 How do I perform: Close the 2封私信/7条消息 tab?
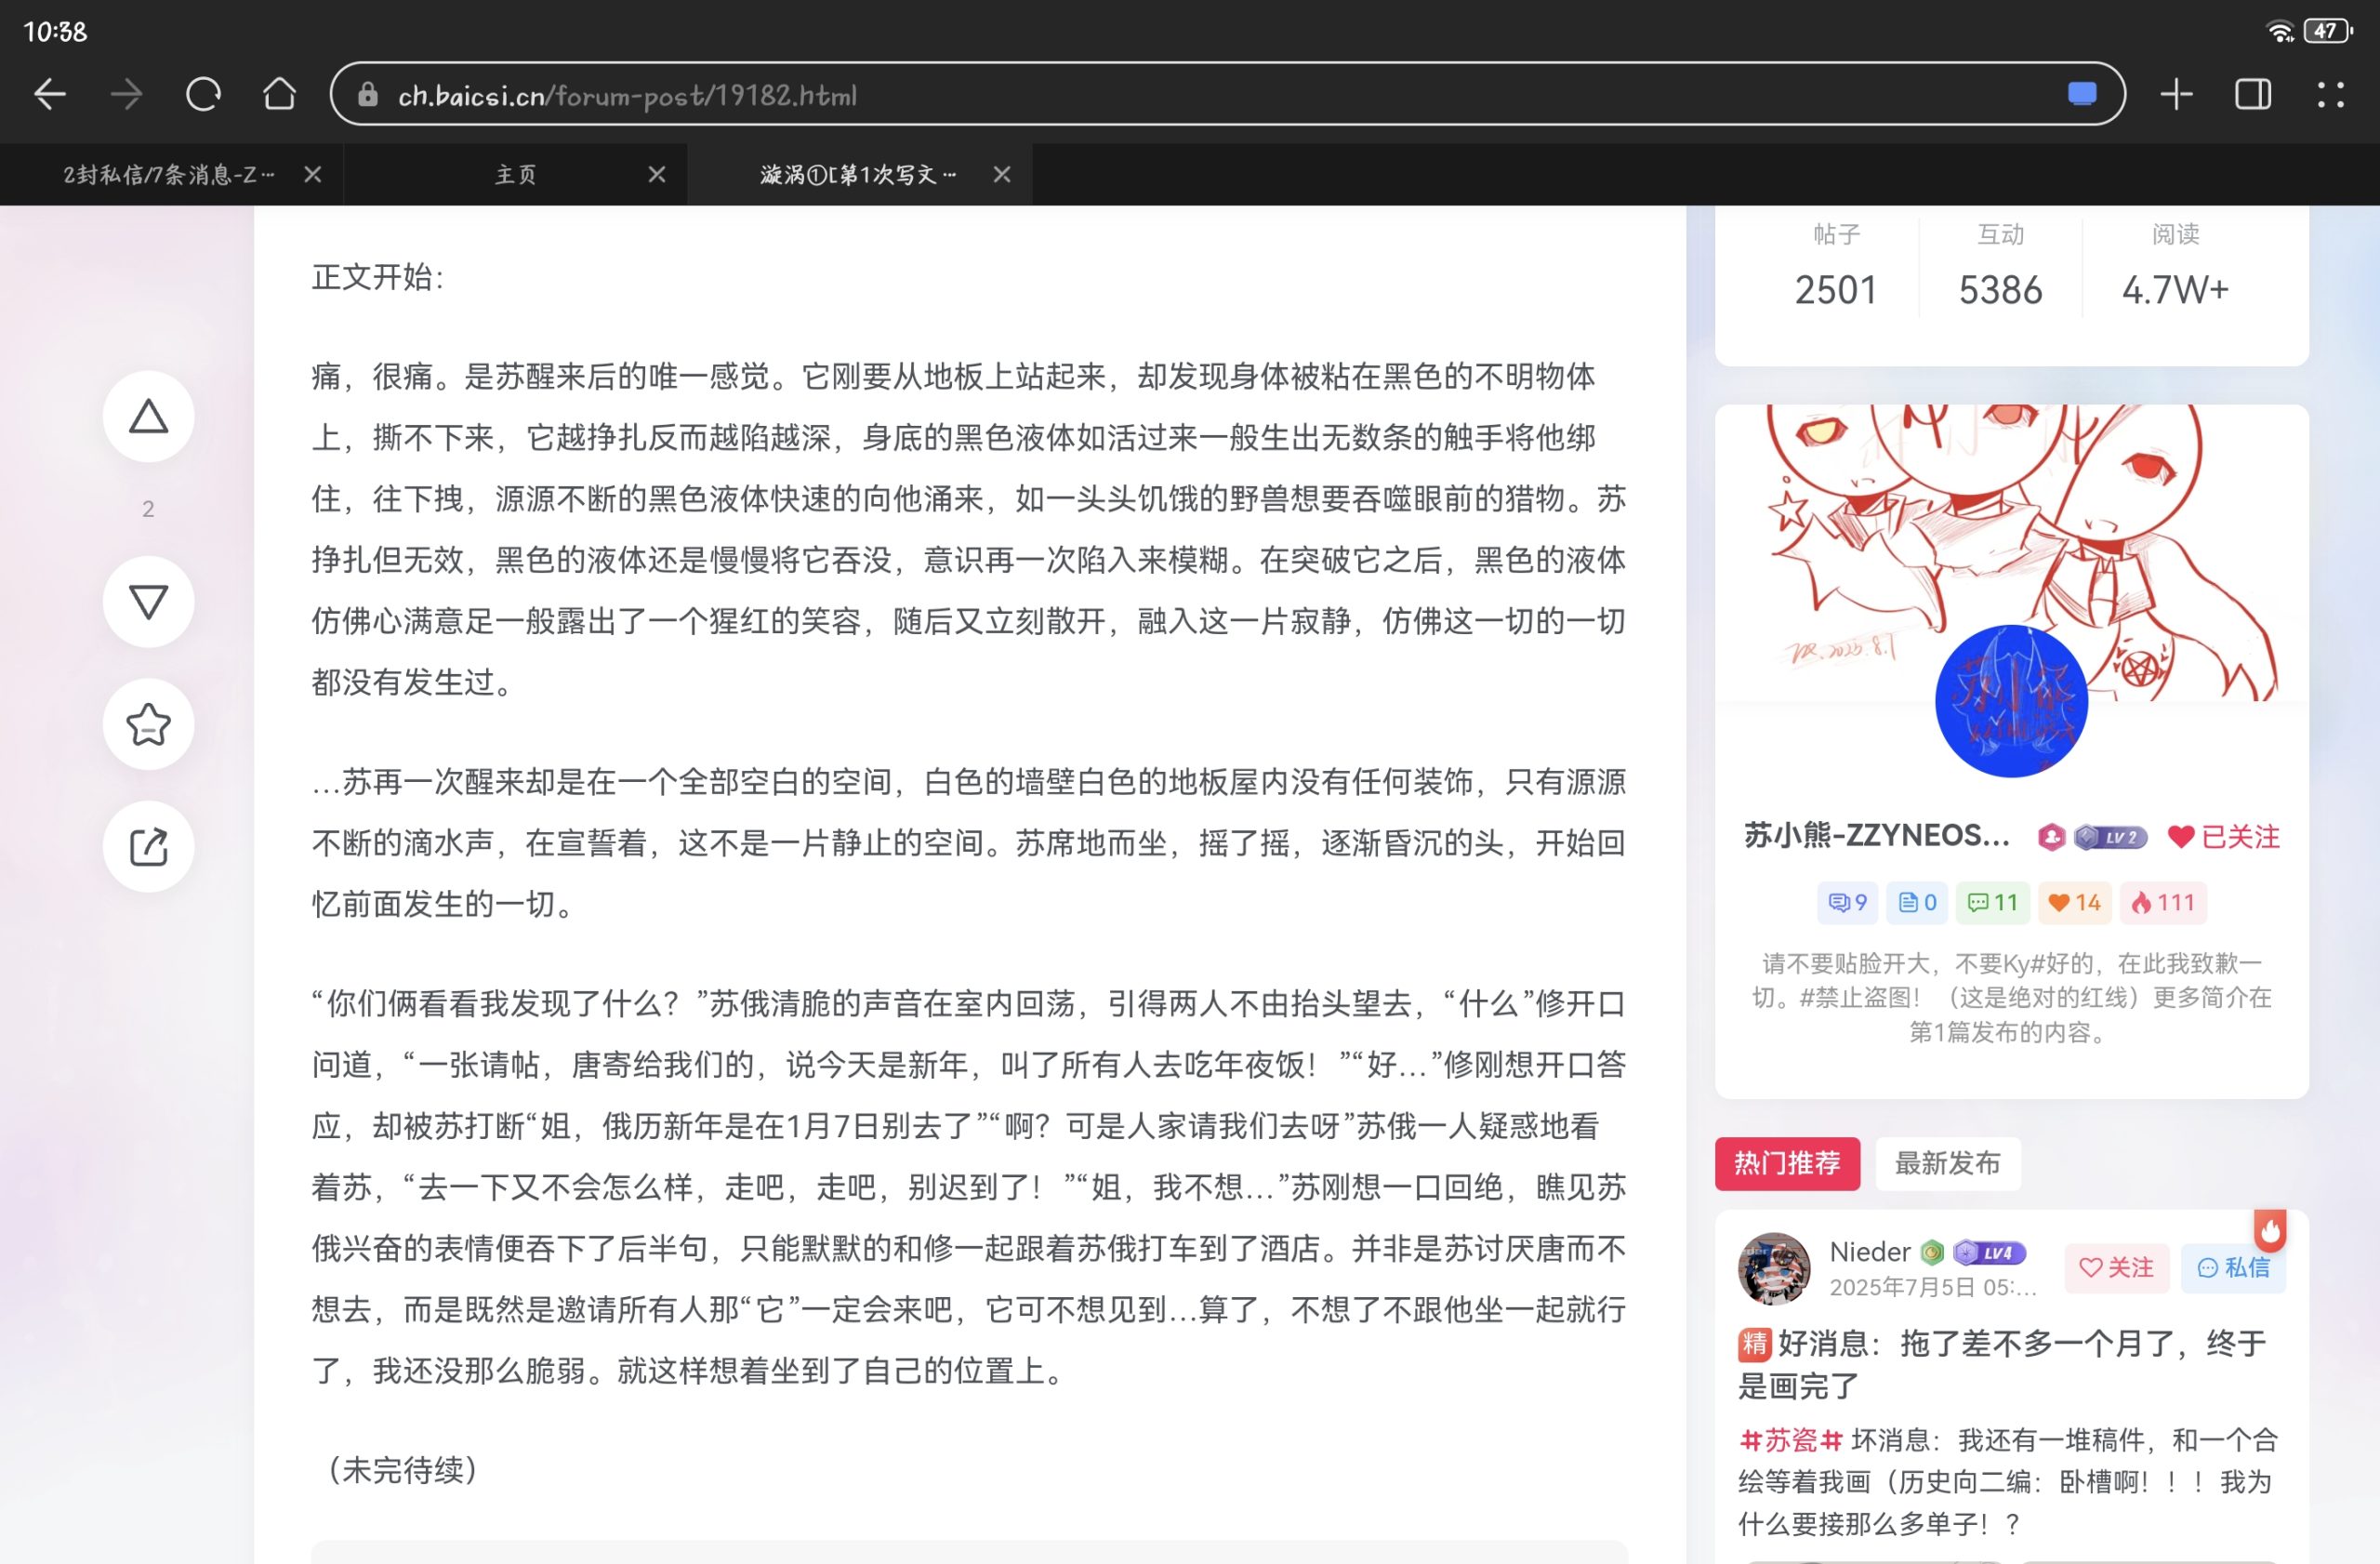tap(313, 175)
